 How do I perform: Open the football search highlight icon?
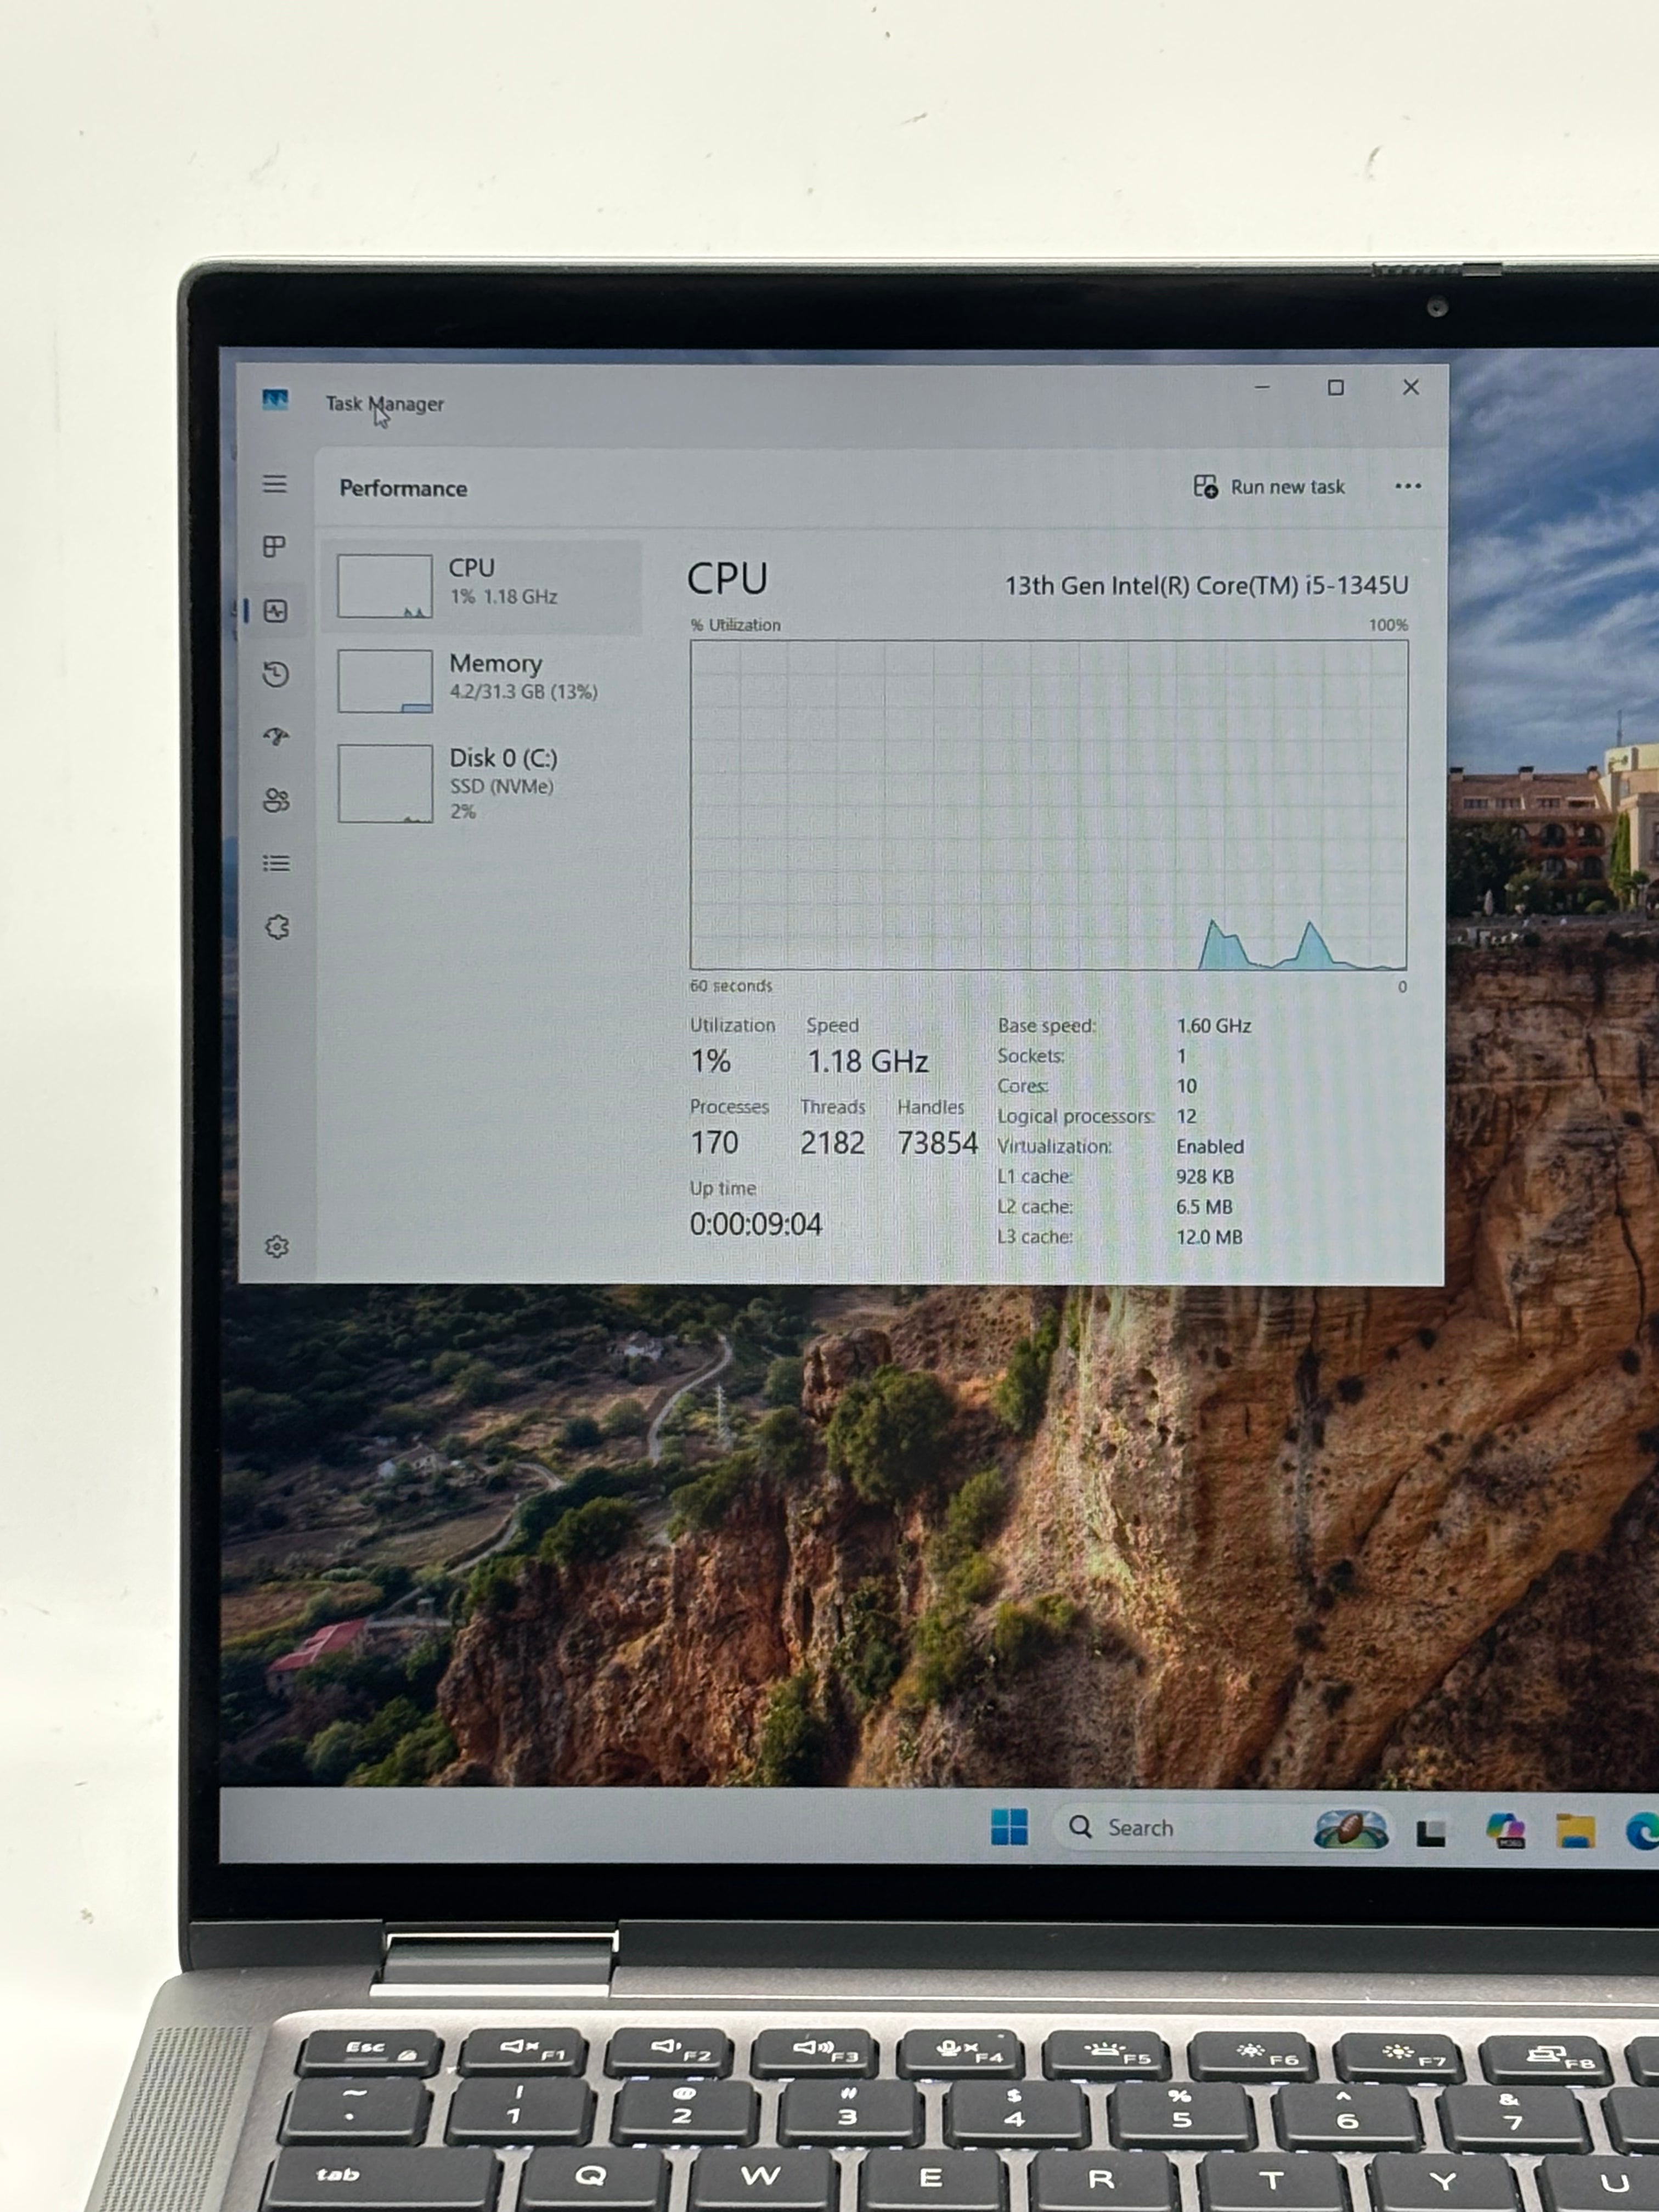click(1350, 1830)
